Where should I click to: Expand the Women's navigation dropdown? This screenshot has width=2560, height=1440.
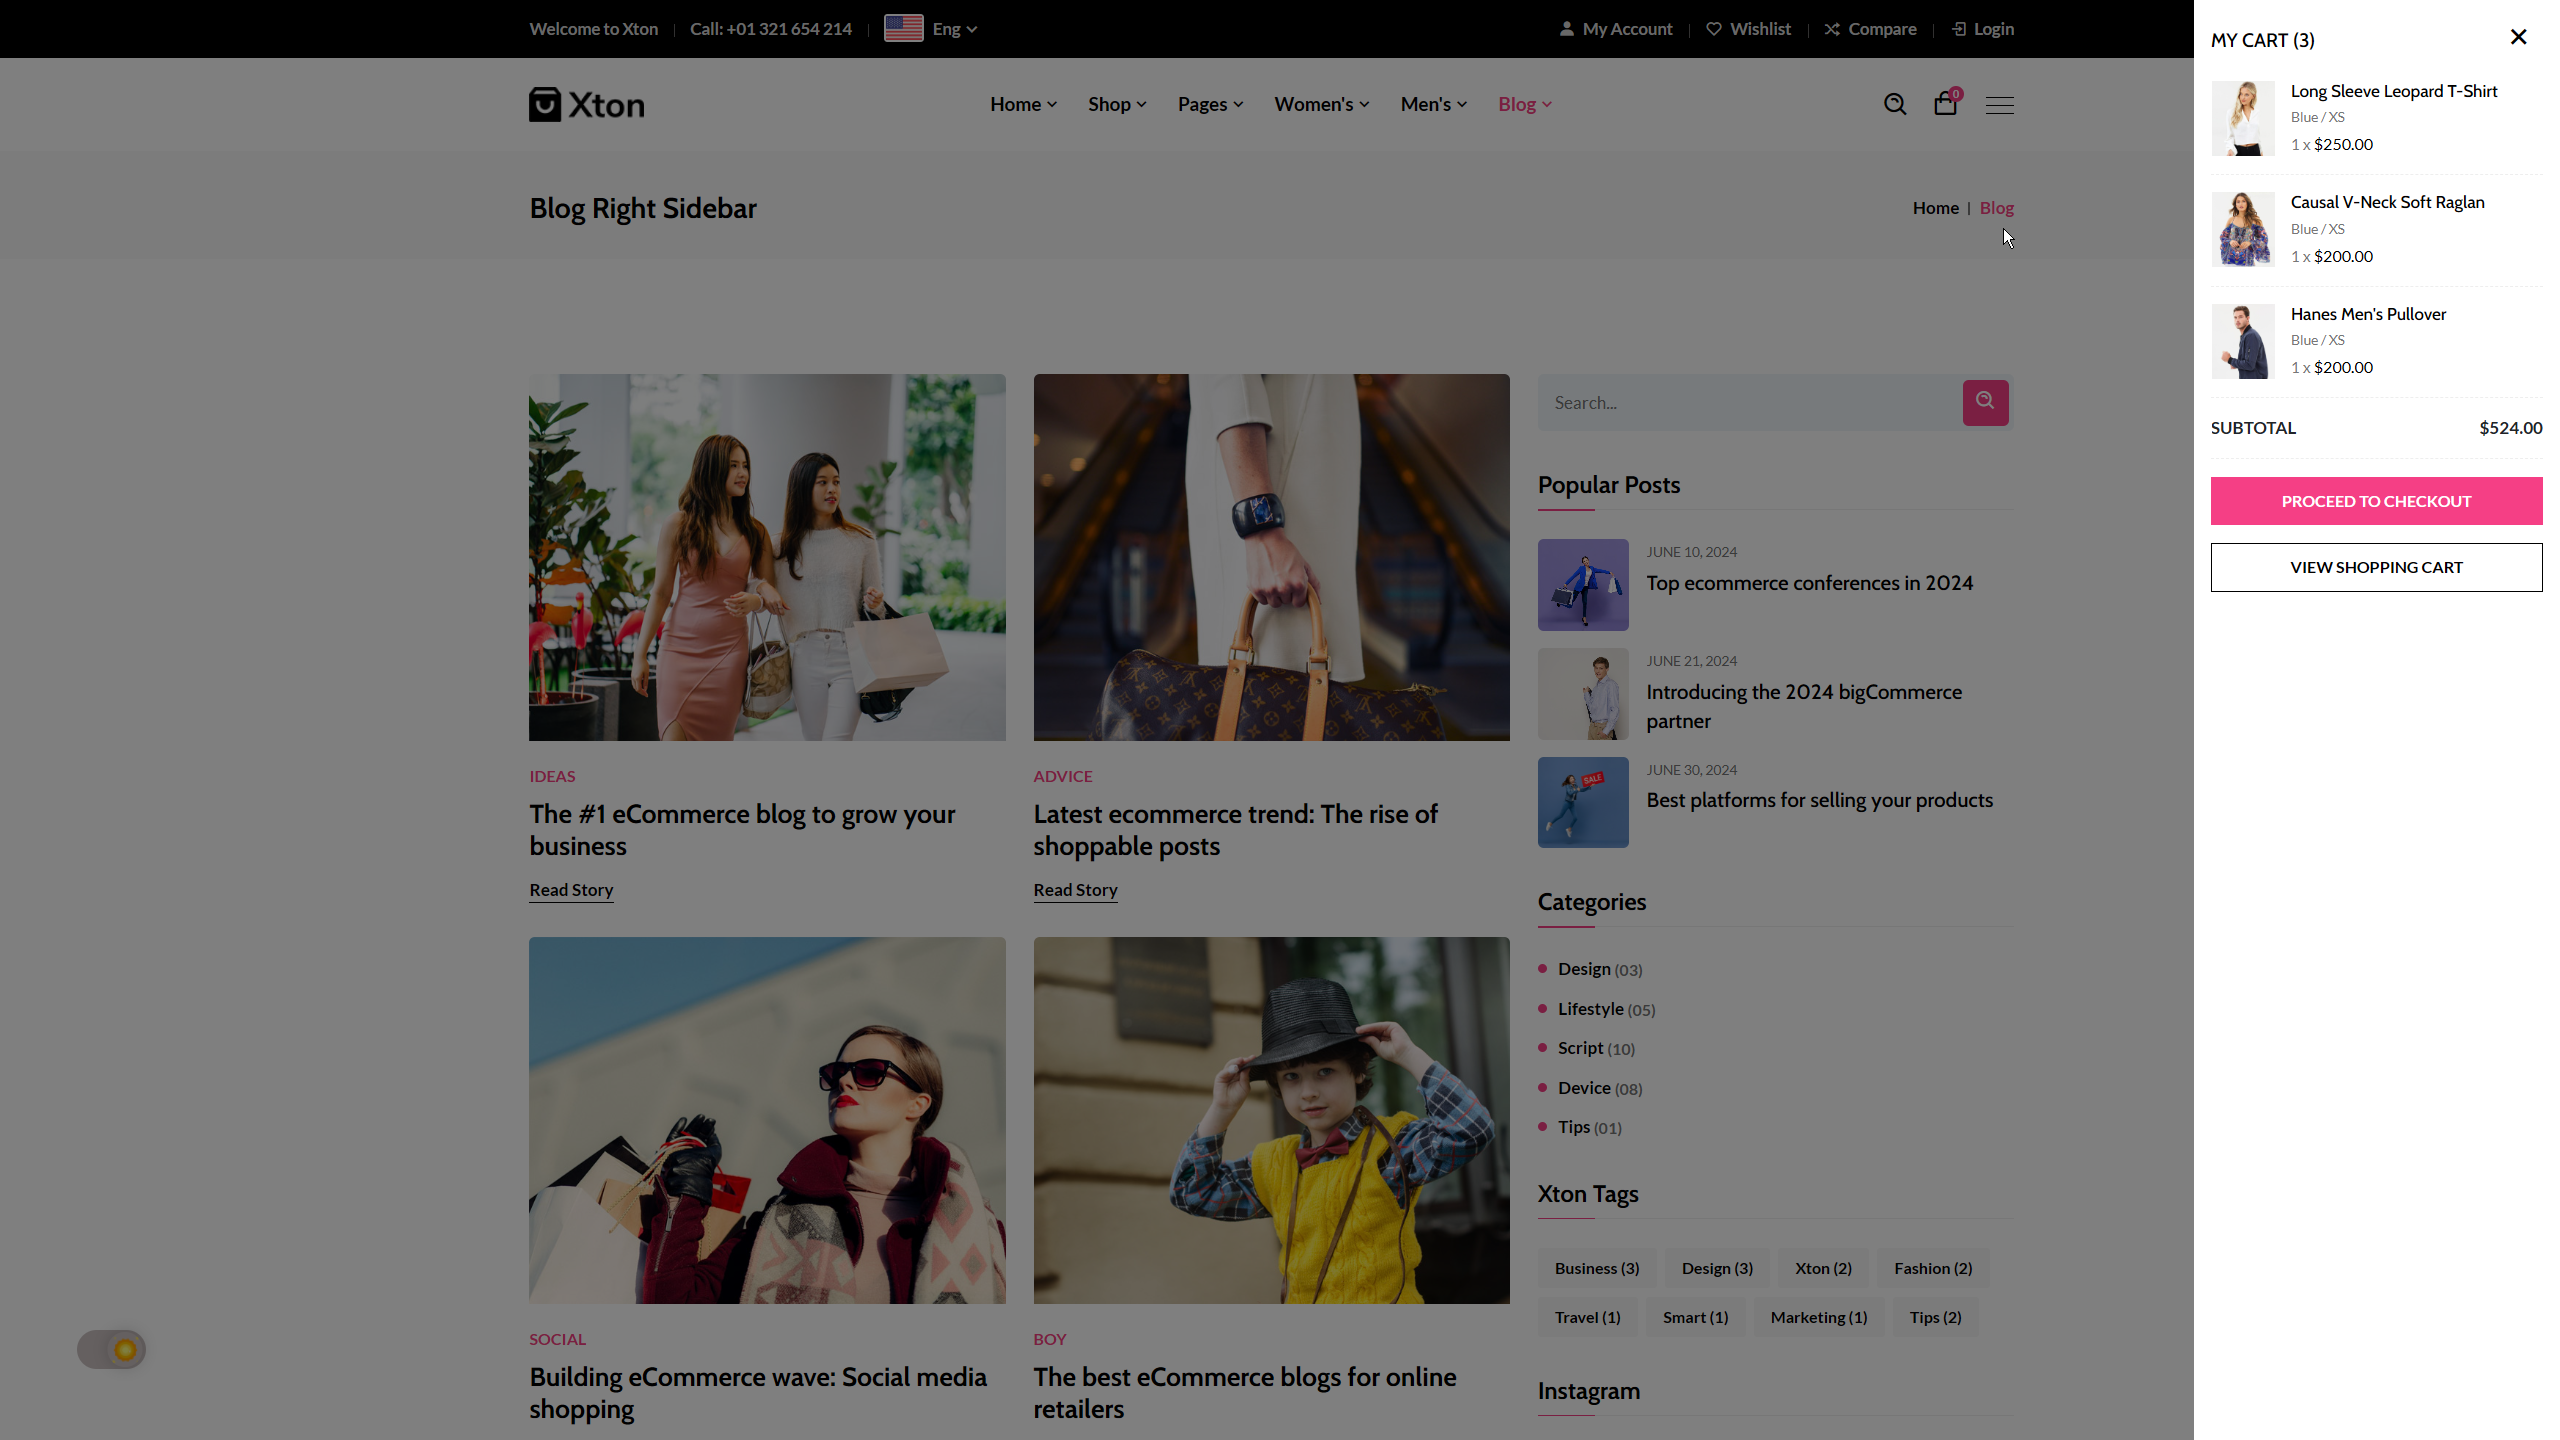click(1321, 104)
